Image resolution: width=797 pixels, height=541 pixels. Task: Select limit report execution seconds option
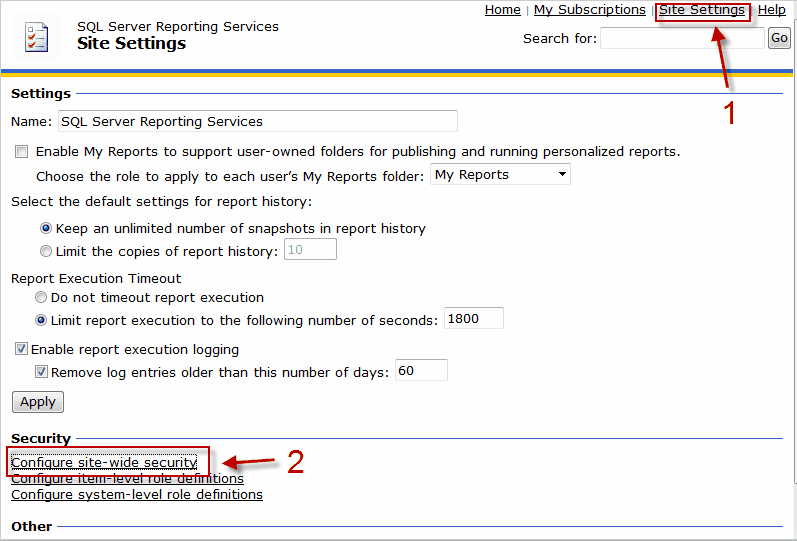pos(41,320)
